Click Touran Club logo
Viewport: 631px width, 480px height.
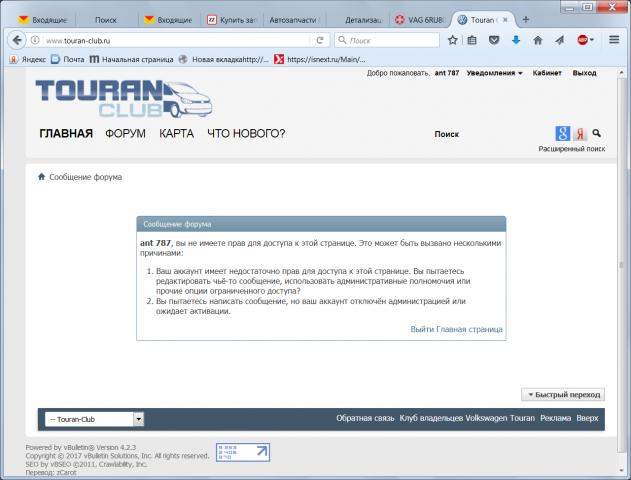[124, 99]
